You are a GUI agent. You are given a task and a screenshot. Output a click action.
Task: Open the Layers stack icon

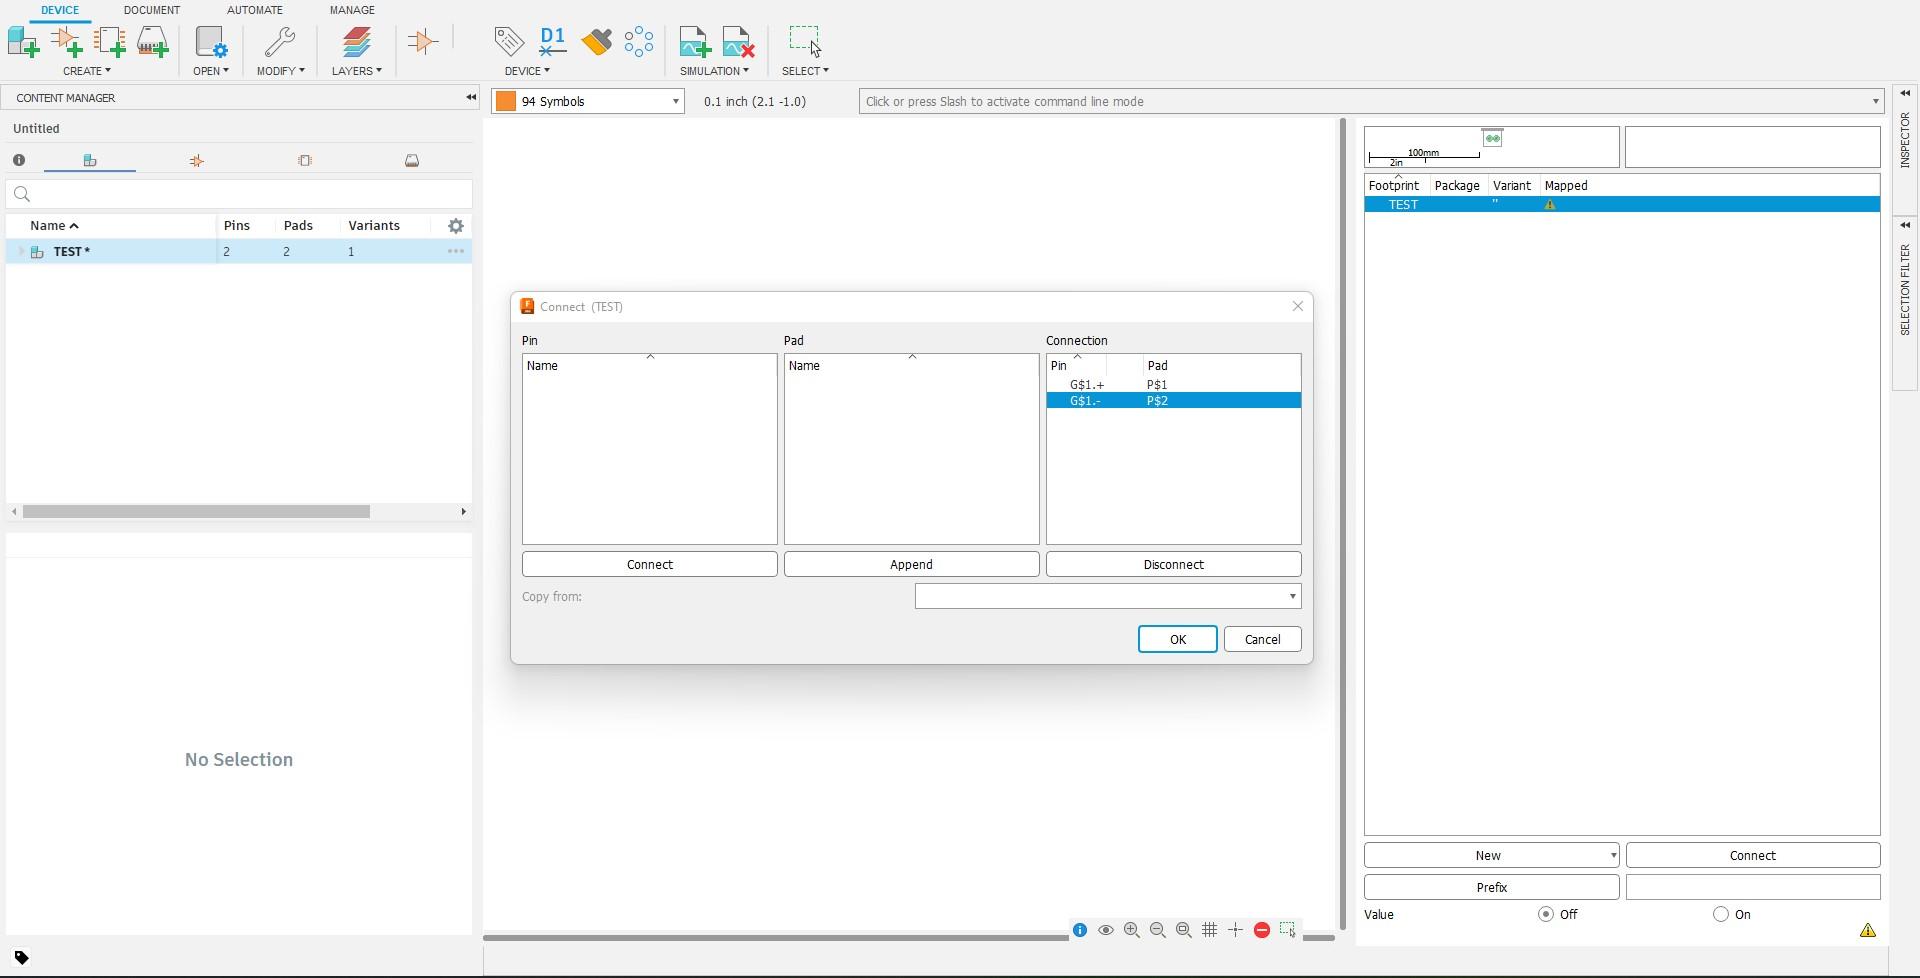357,42
